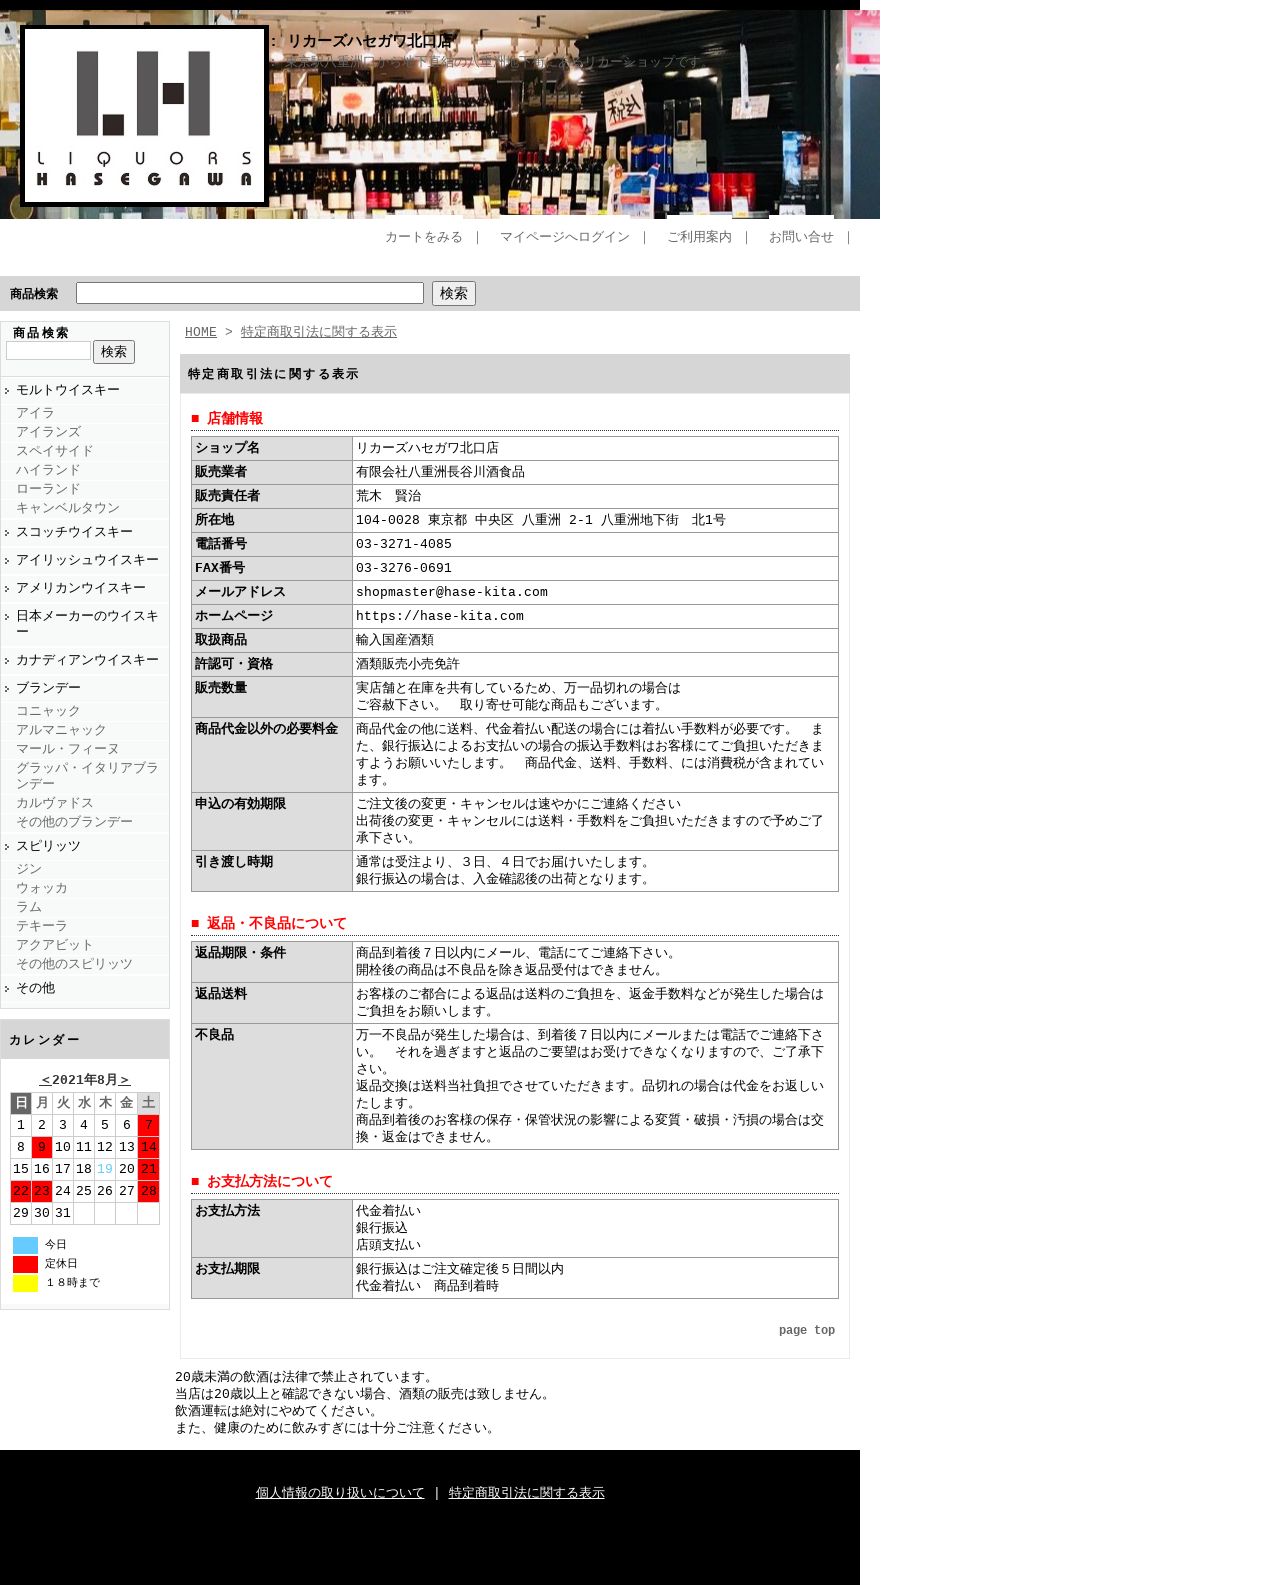Viewport: 1284px width, 1585px height.
Task: Open モルトウイスキー category
Action: tap(68, 390)
